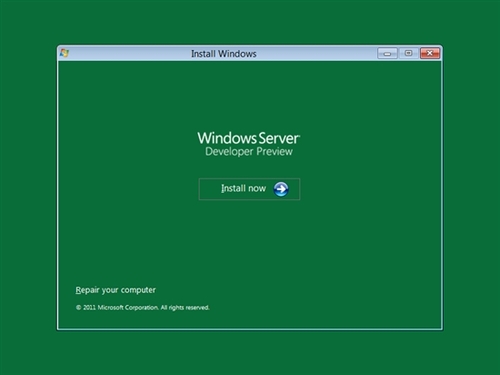Click the 2011 Microsoft Corporation copyright notice
This screenshot has height=375, width=500.
[142, 307]
